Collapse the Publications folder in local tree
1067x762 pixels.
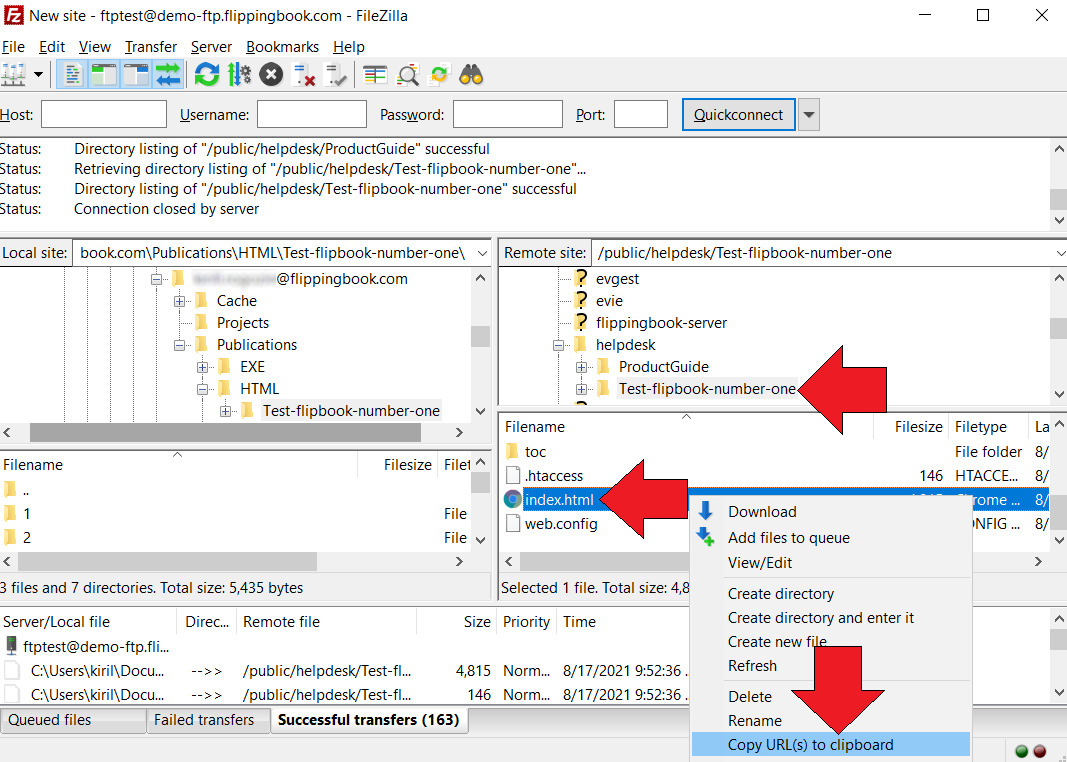tap(179, 345)
